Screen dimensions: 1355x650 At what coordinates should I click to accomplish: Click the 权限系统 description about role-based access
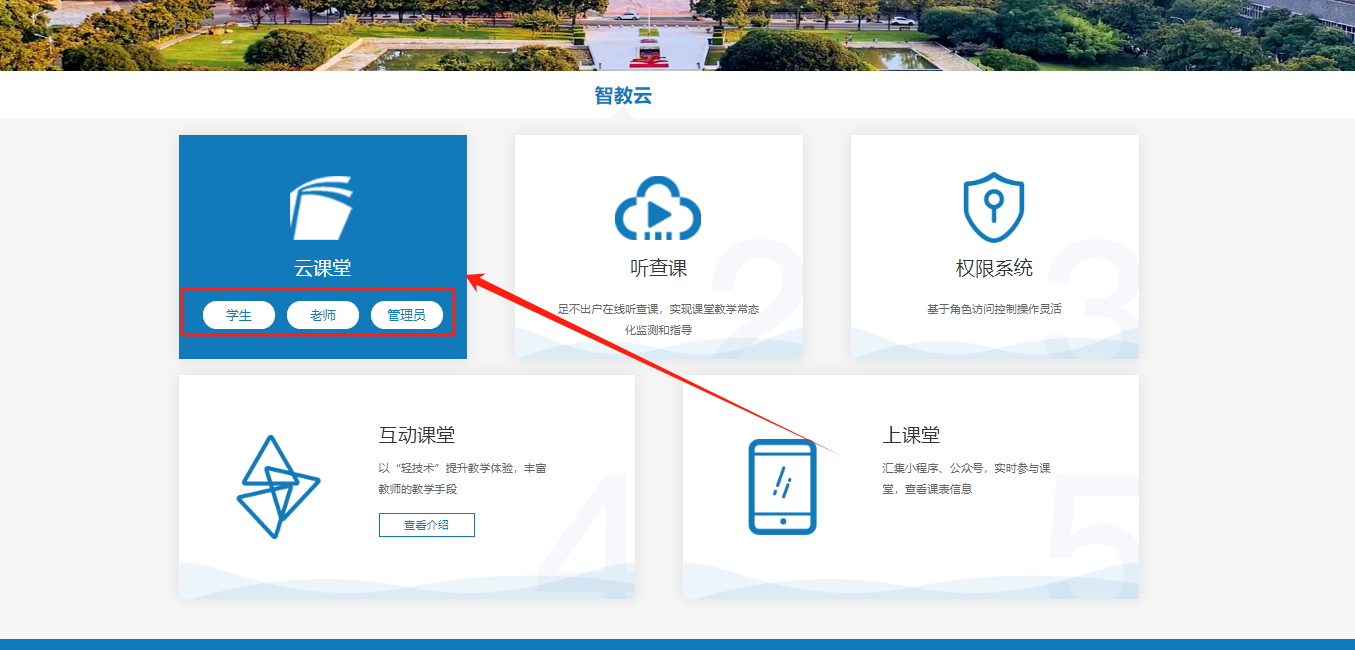tap(994, 309)
